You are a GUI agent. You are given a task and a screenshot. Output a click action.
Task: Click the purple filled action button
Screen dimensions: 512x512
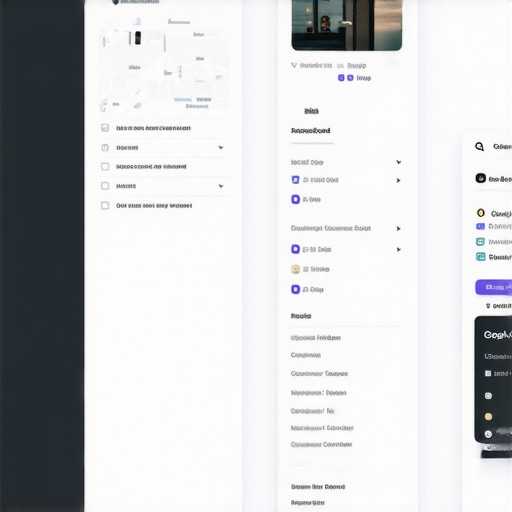tap(494, 287)
